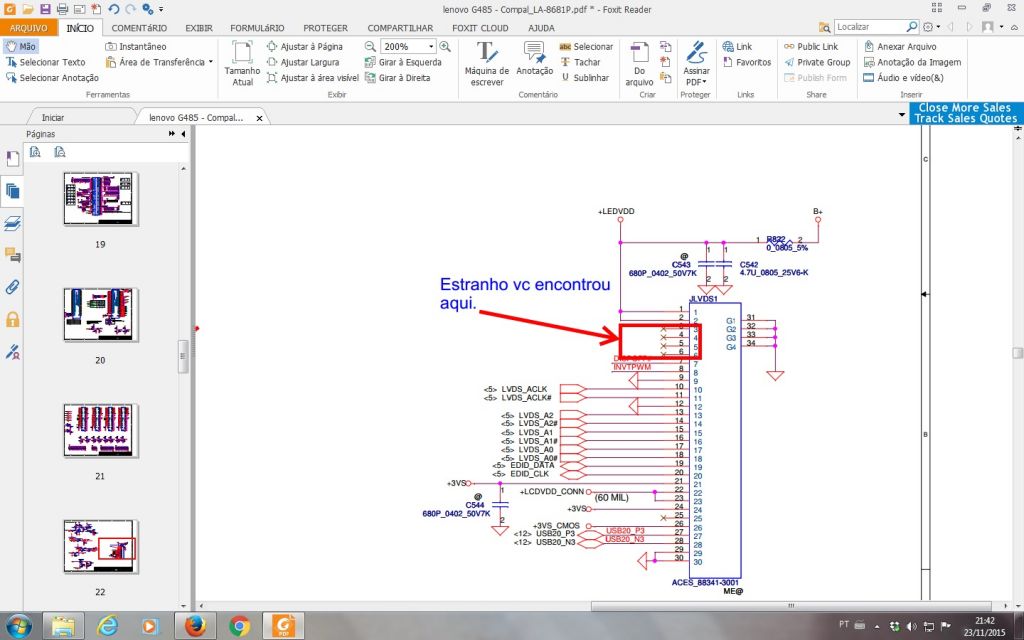Choose Ajustar à Página fit option
Screen dimensions: 1024x640
[304, 46]
